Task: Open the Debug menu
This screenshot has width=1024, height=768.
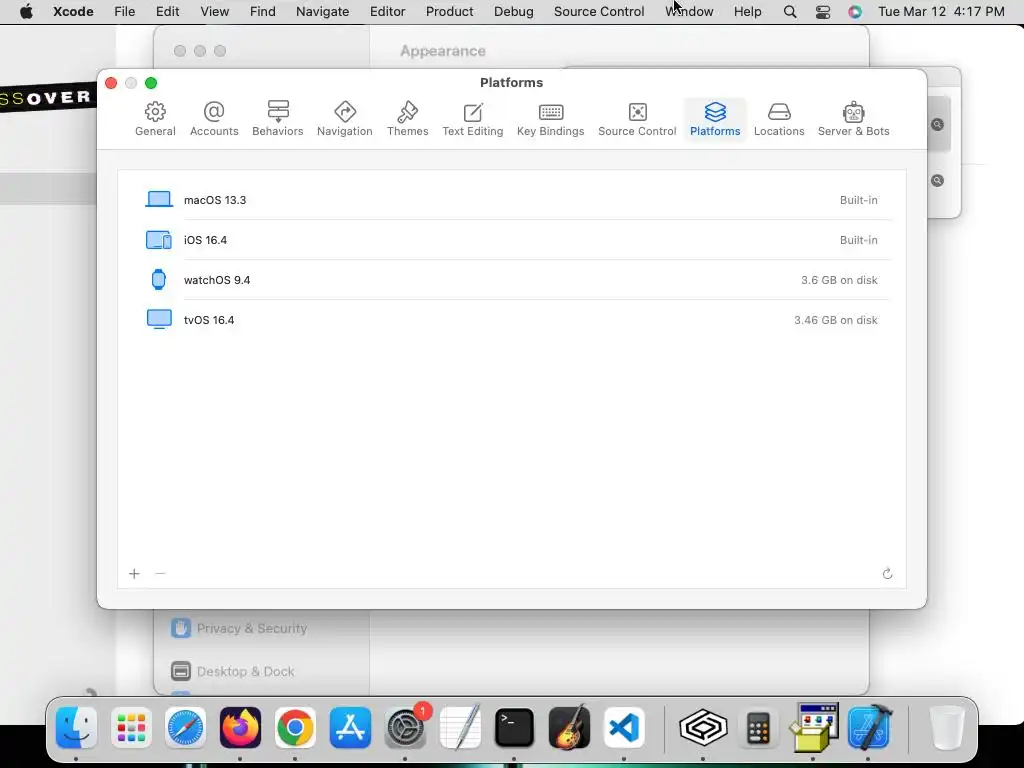Action: [x=513, y=12]
